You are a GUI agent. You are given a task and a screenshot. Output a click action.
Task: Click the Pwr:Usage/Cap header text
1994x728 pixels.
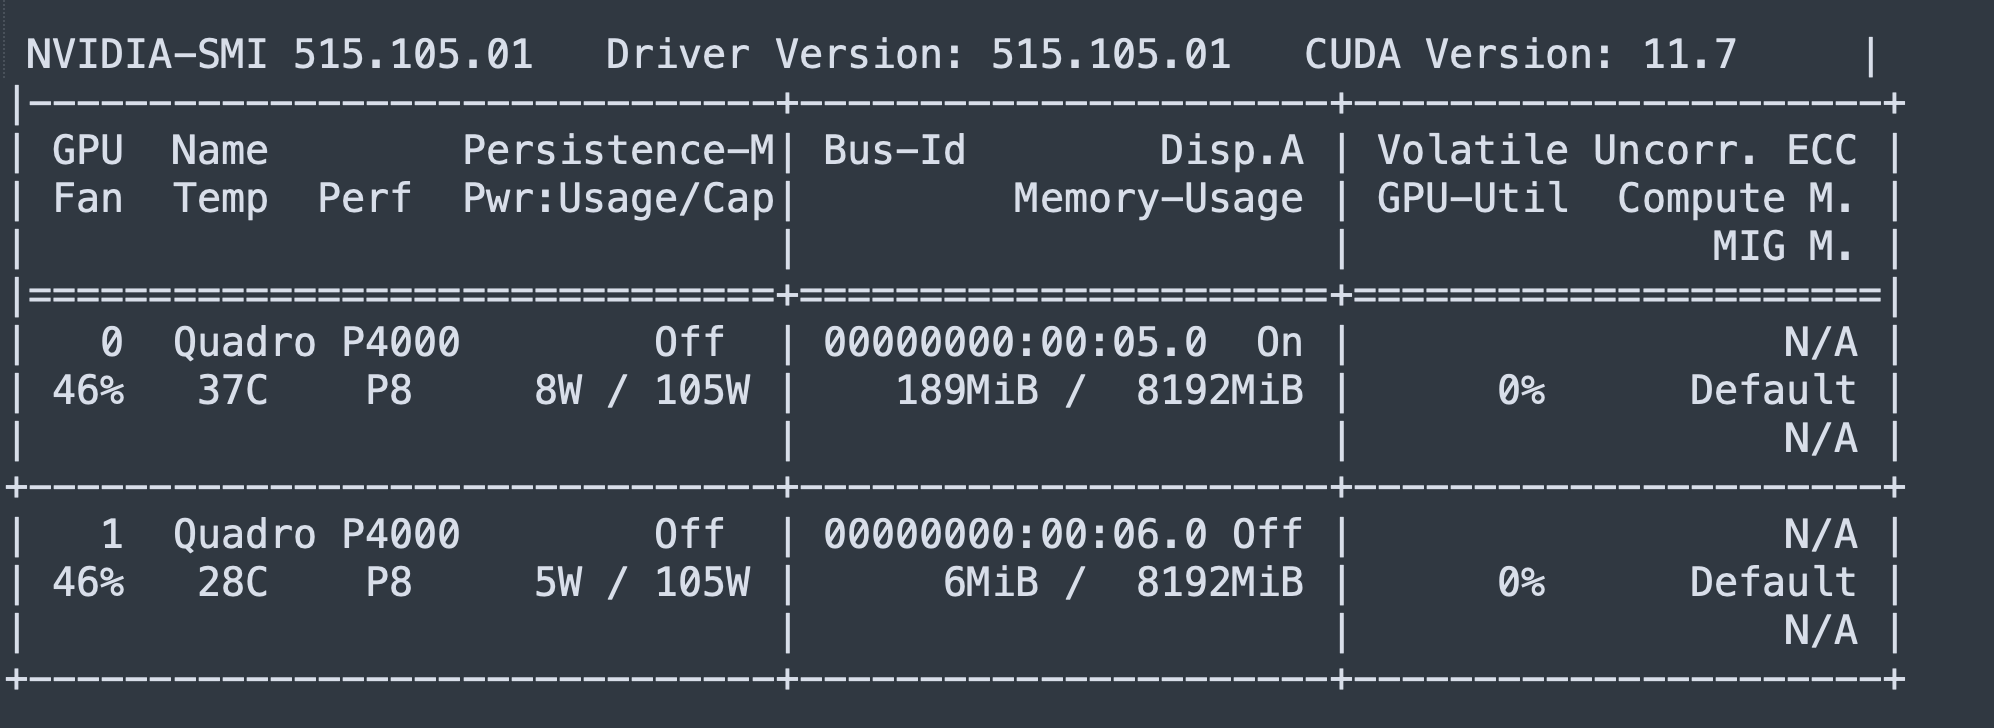618,199
